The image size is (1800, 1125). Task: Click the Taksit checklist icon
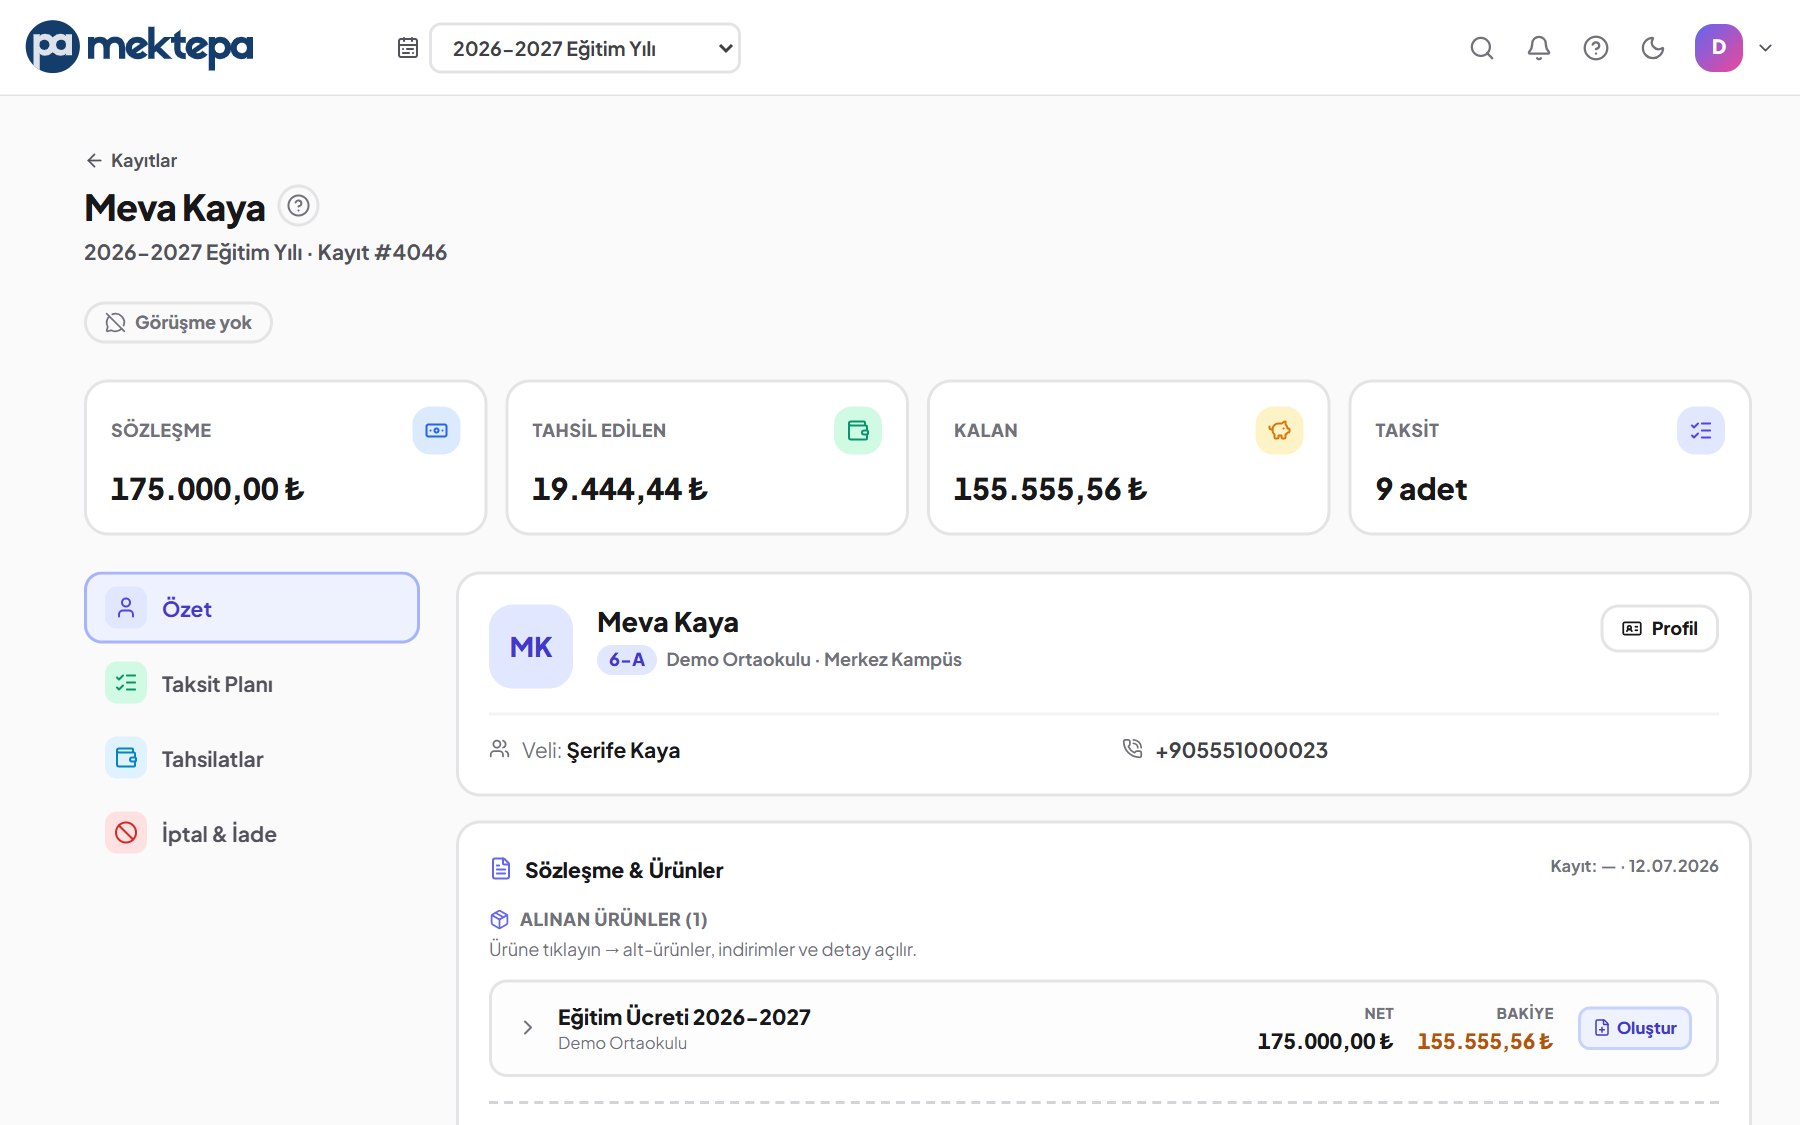coord(1701,430)
